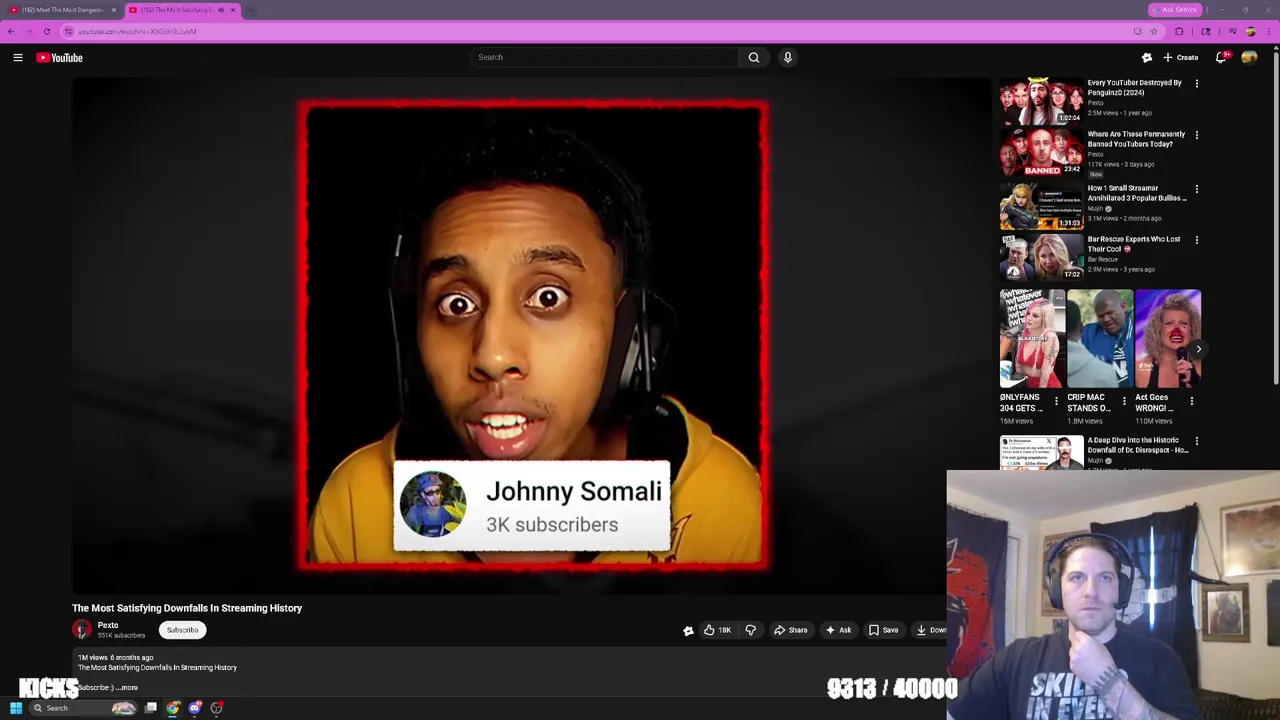Click the sparkle icon beside the Create button
Screen dimensions: 1280x720
[x=1147, y=57]
